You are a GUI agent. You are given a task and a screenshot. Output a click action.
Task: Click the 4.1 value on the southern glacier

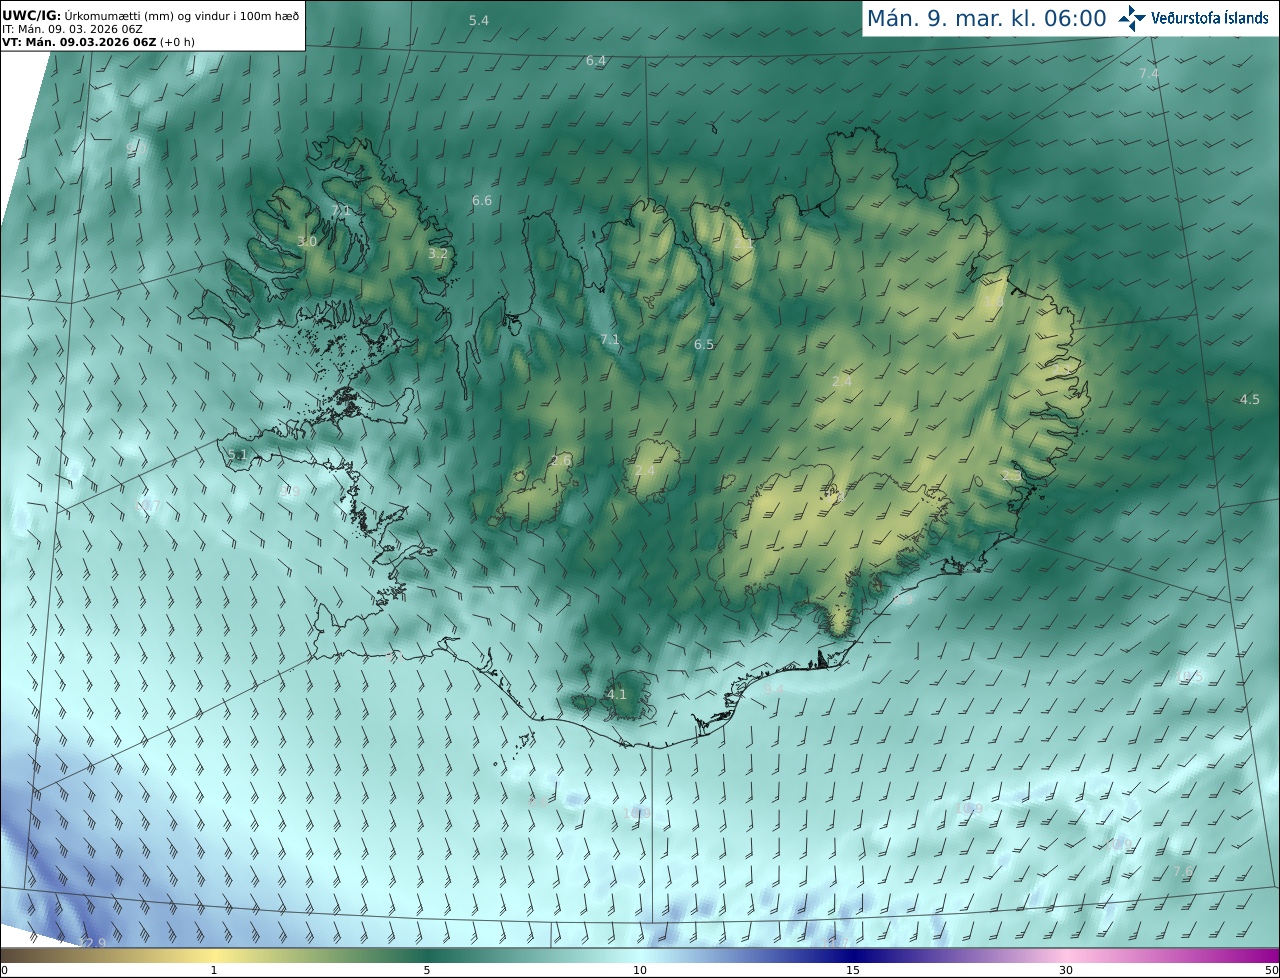coord(617,694)
